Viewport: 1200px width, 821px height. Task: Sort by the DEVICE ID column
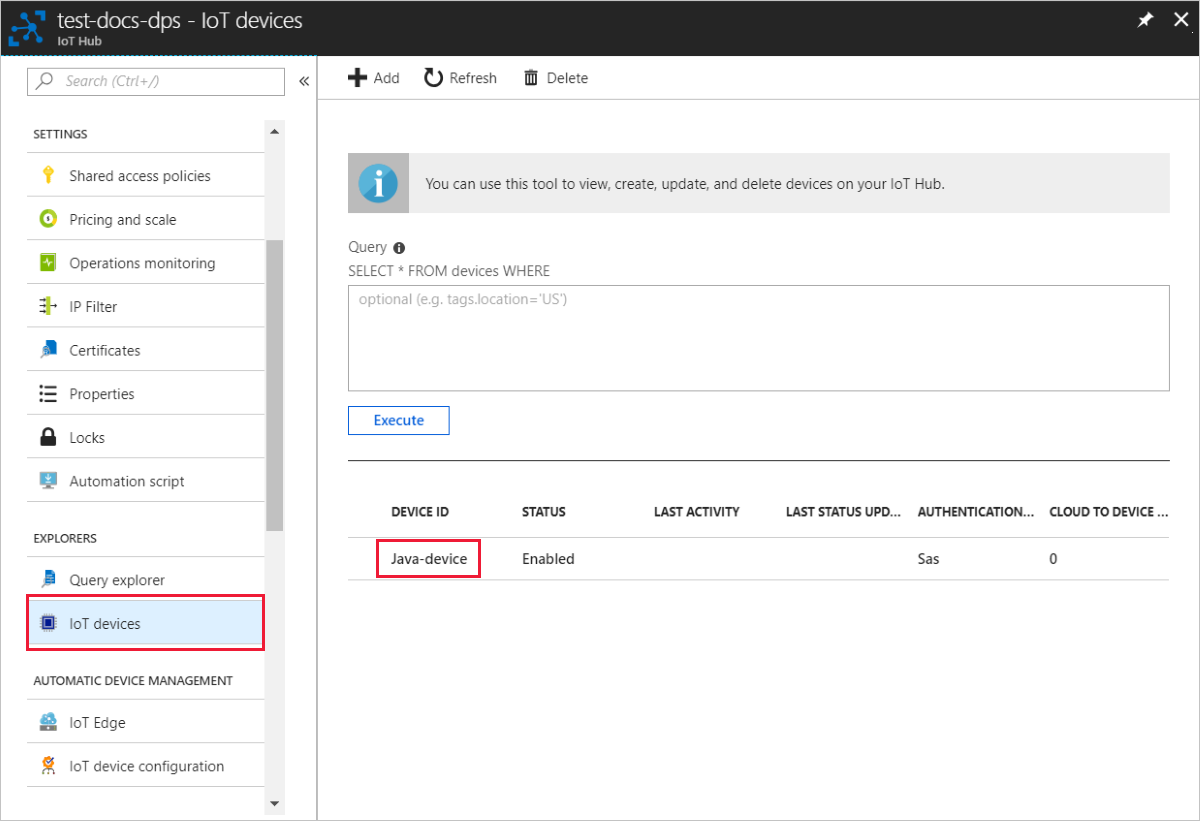[419, 511]
